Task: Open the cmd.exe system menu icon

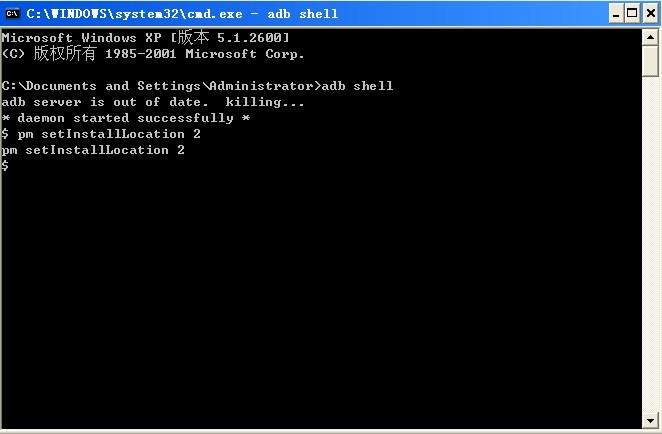Action: click(13, 13)
